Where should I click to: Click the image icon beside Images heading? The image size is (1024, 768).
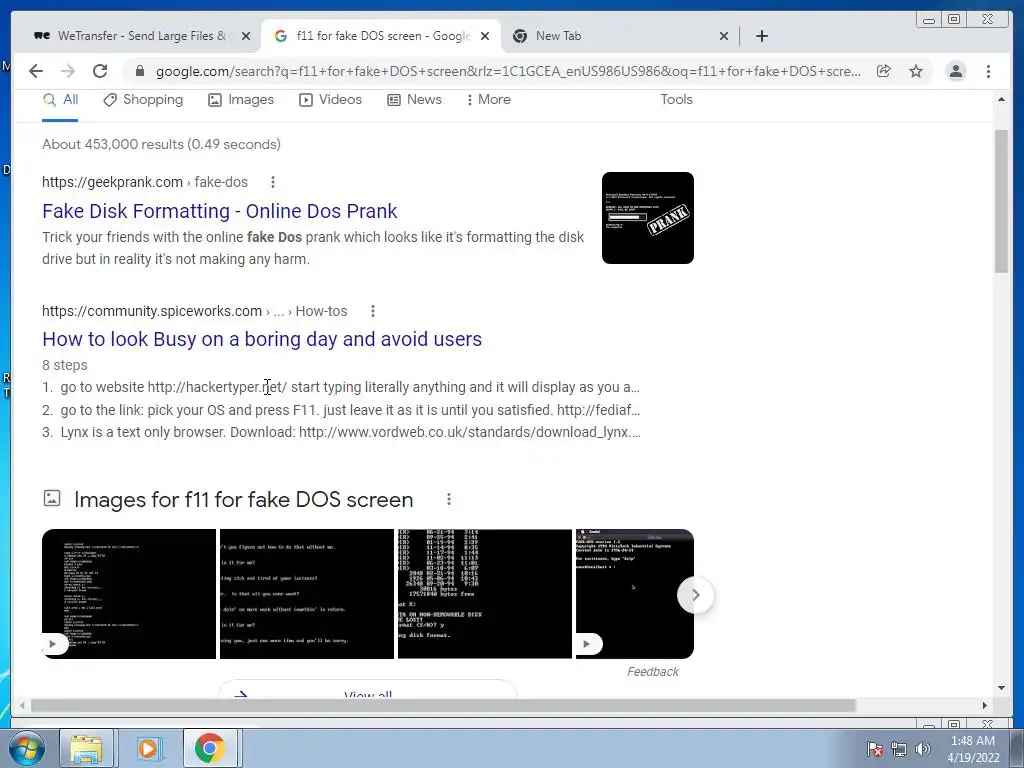52,498
